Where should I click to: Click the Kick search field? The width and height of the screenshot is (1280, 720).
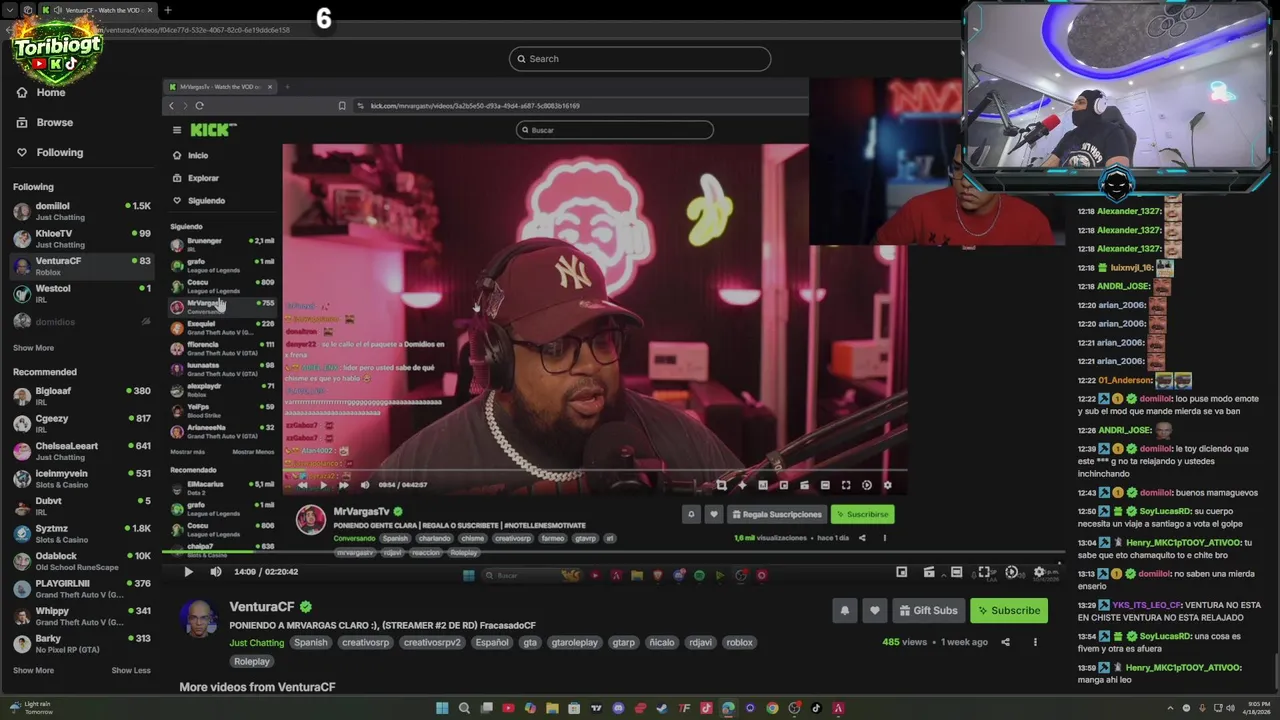coord(640,59)
